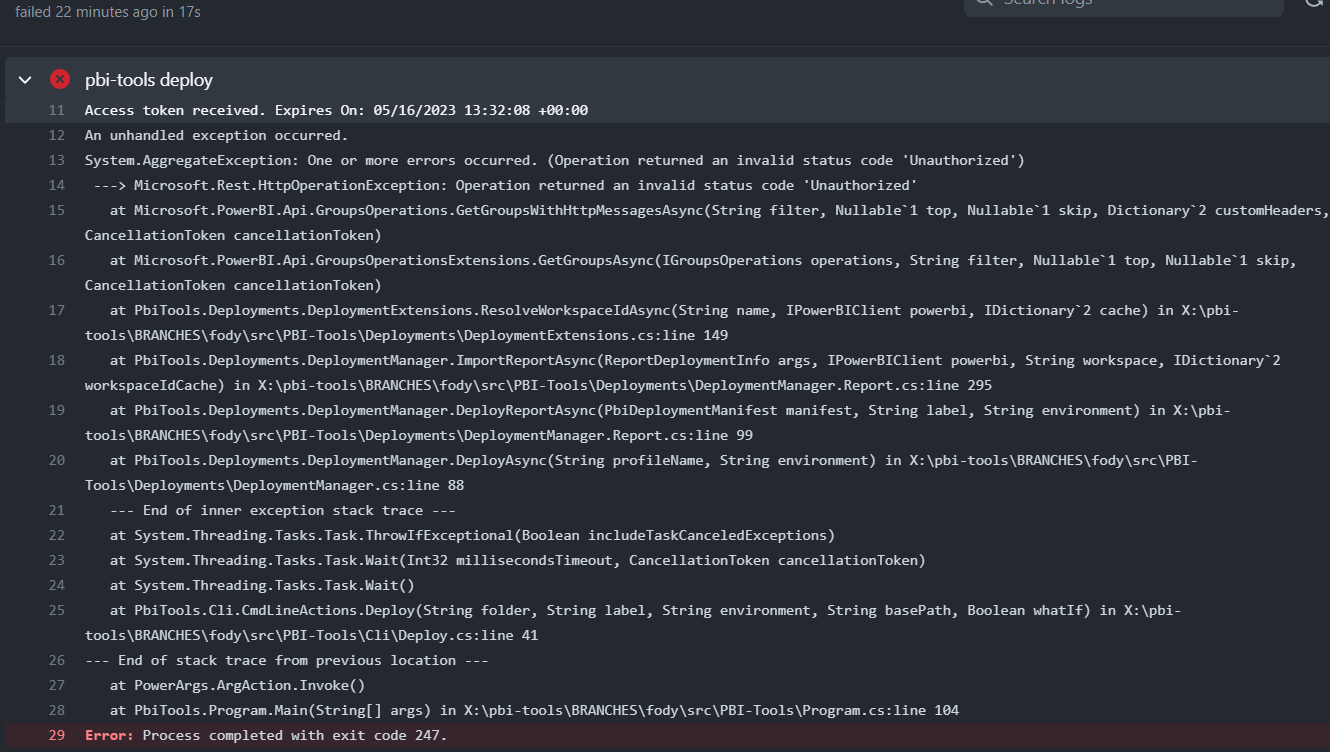Click the chevron next to pbi-tools deploy
Viewport: 1330px width, 752px height.
[24, 79]
